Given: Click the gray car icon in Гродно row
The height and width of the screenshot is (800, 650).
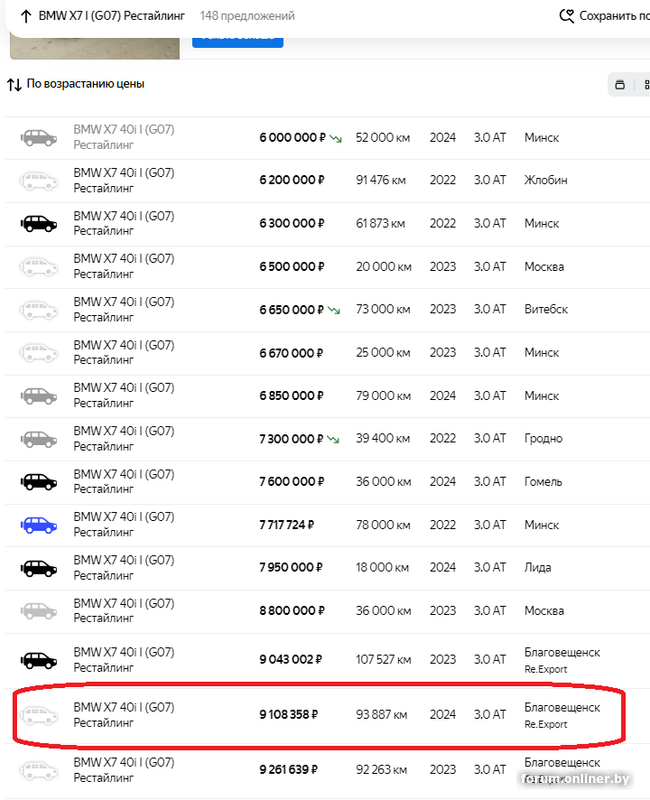Looking at the screenshot, I should click(x=39, y=439).
